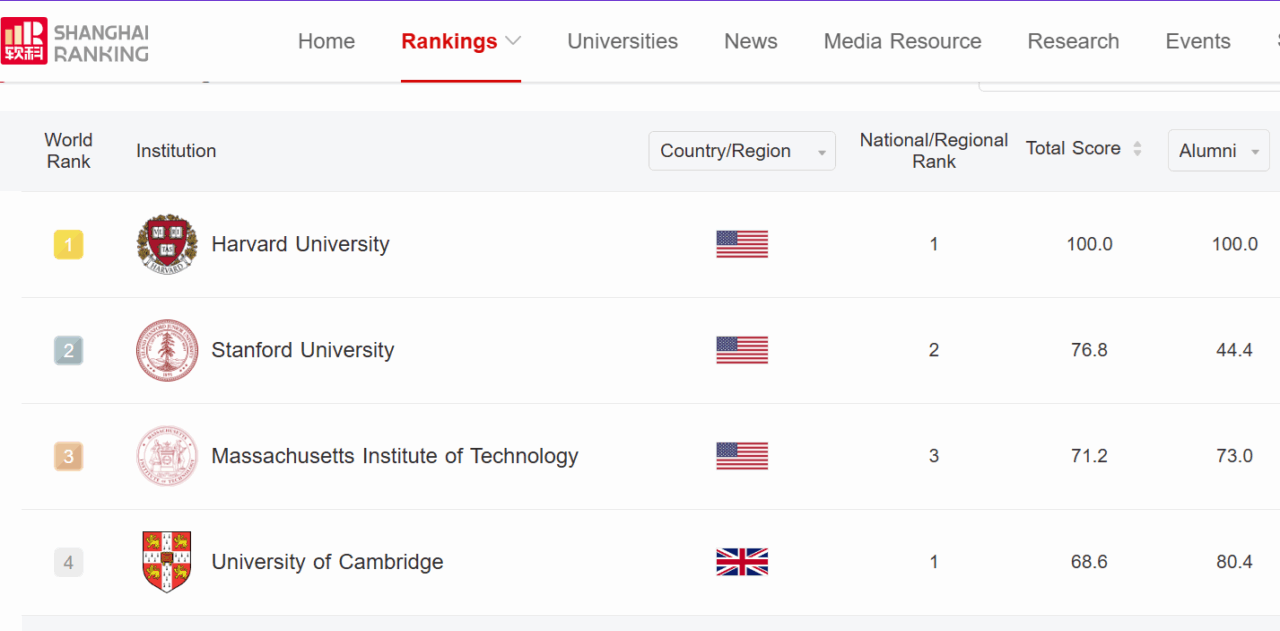
Task: Click the US flag beside Stanford University
Action: (742, 350)
